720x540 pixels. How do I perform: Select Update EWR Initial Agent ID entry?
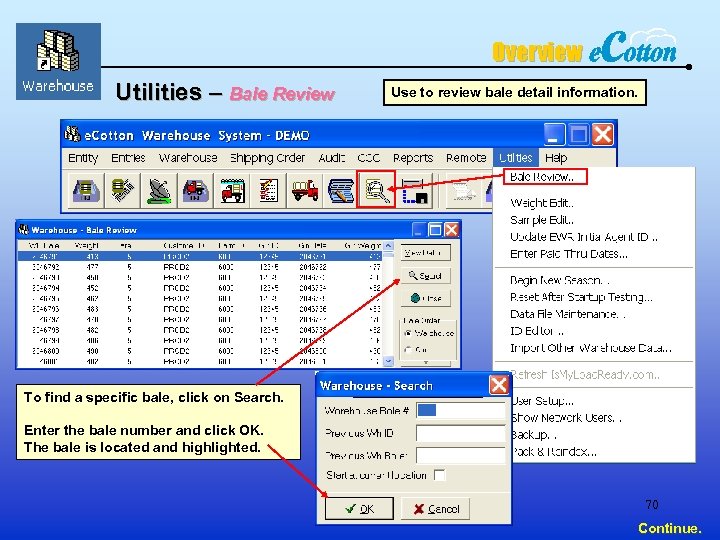[584, 236]
